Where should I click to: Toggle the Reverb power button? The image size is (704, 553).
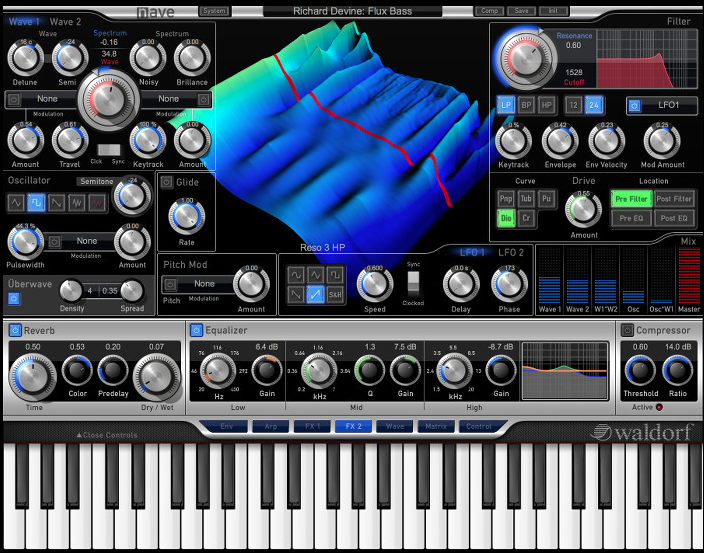(15, 330)
